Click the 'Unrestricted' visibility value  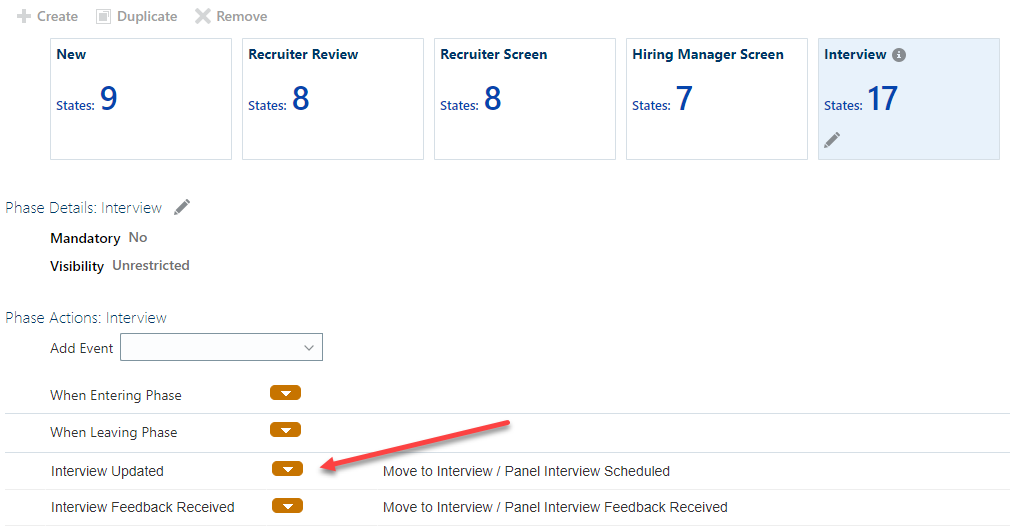[151, 265]
